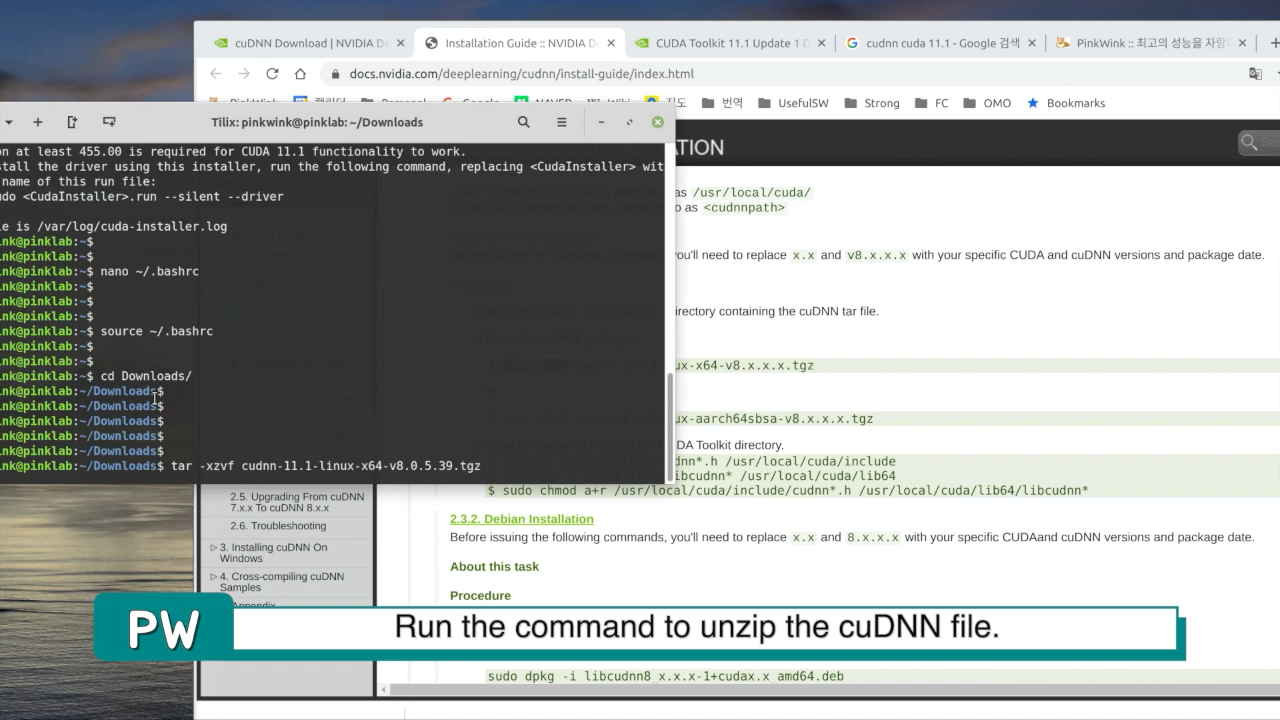
Task: Close the PinkWink tab
Action: [x=1243, y=43]
